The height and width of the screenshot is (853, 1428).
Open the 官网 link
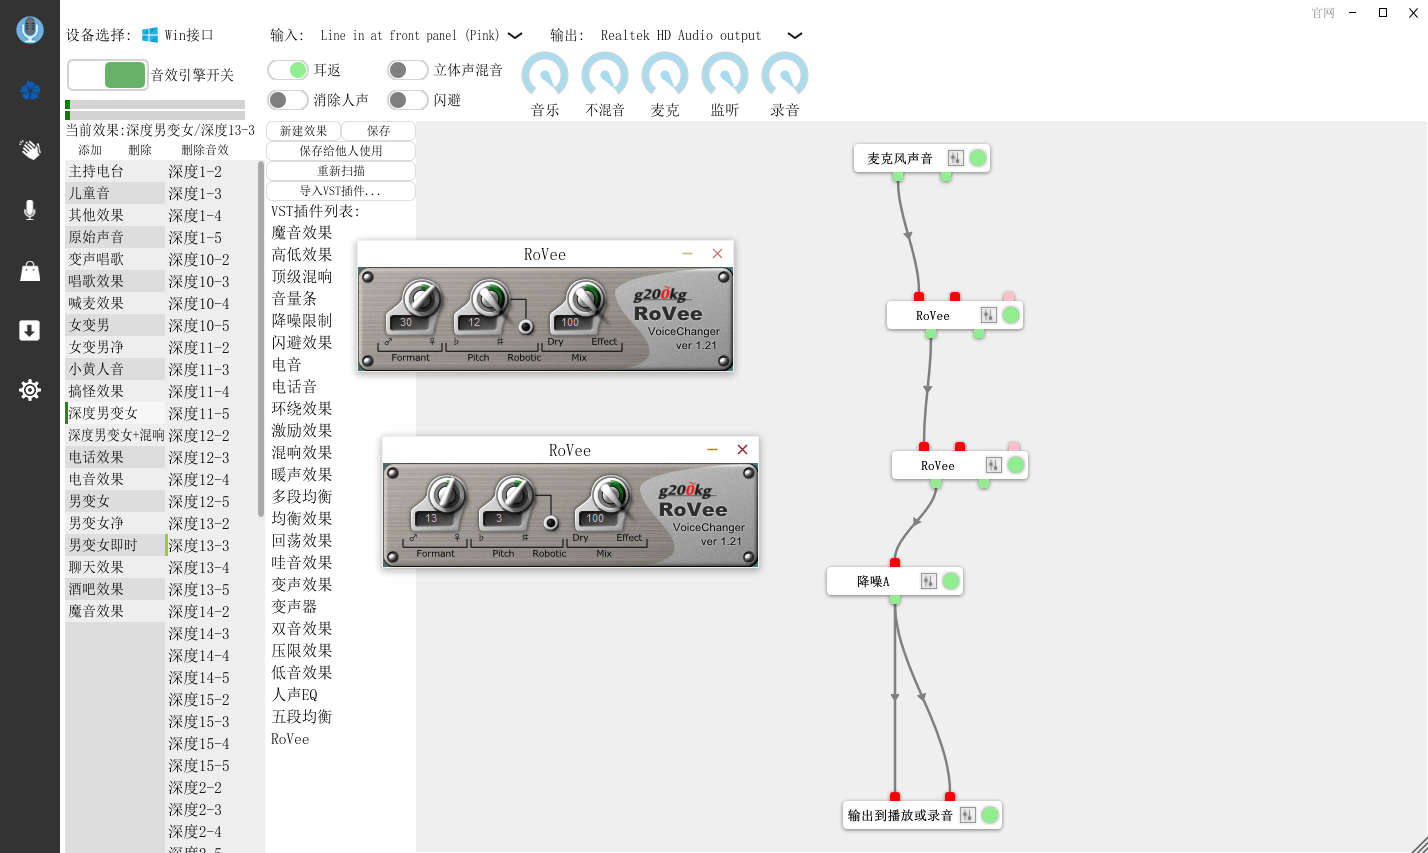[x=1323, y=13]
